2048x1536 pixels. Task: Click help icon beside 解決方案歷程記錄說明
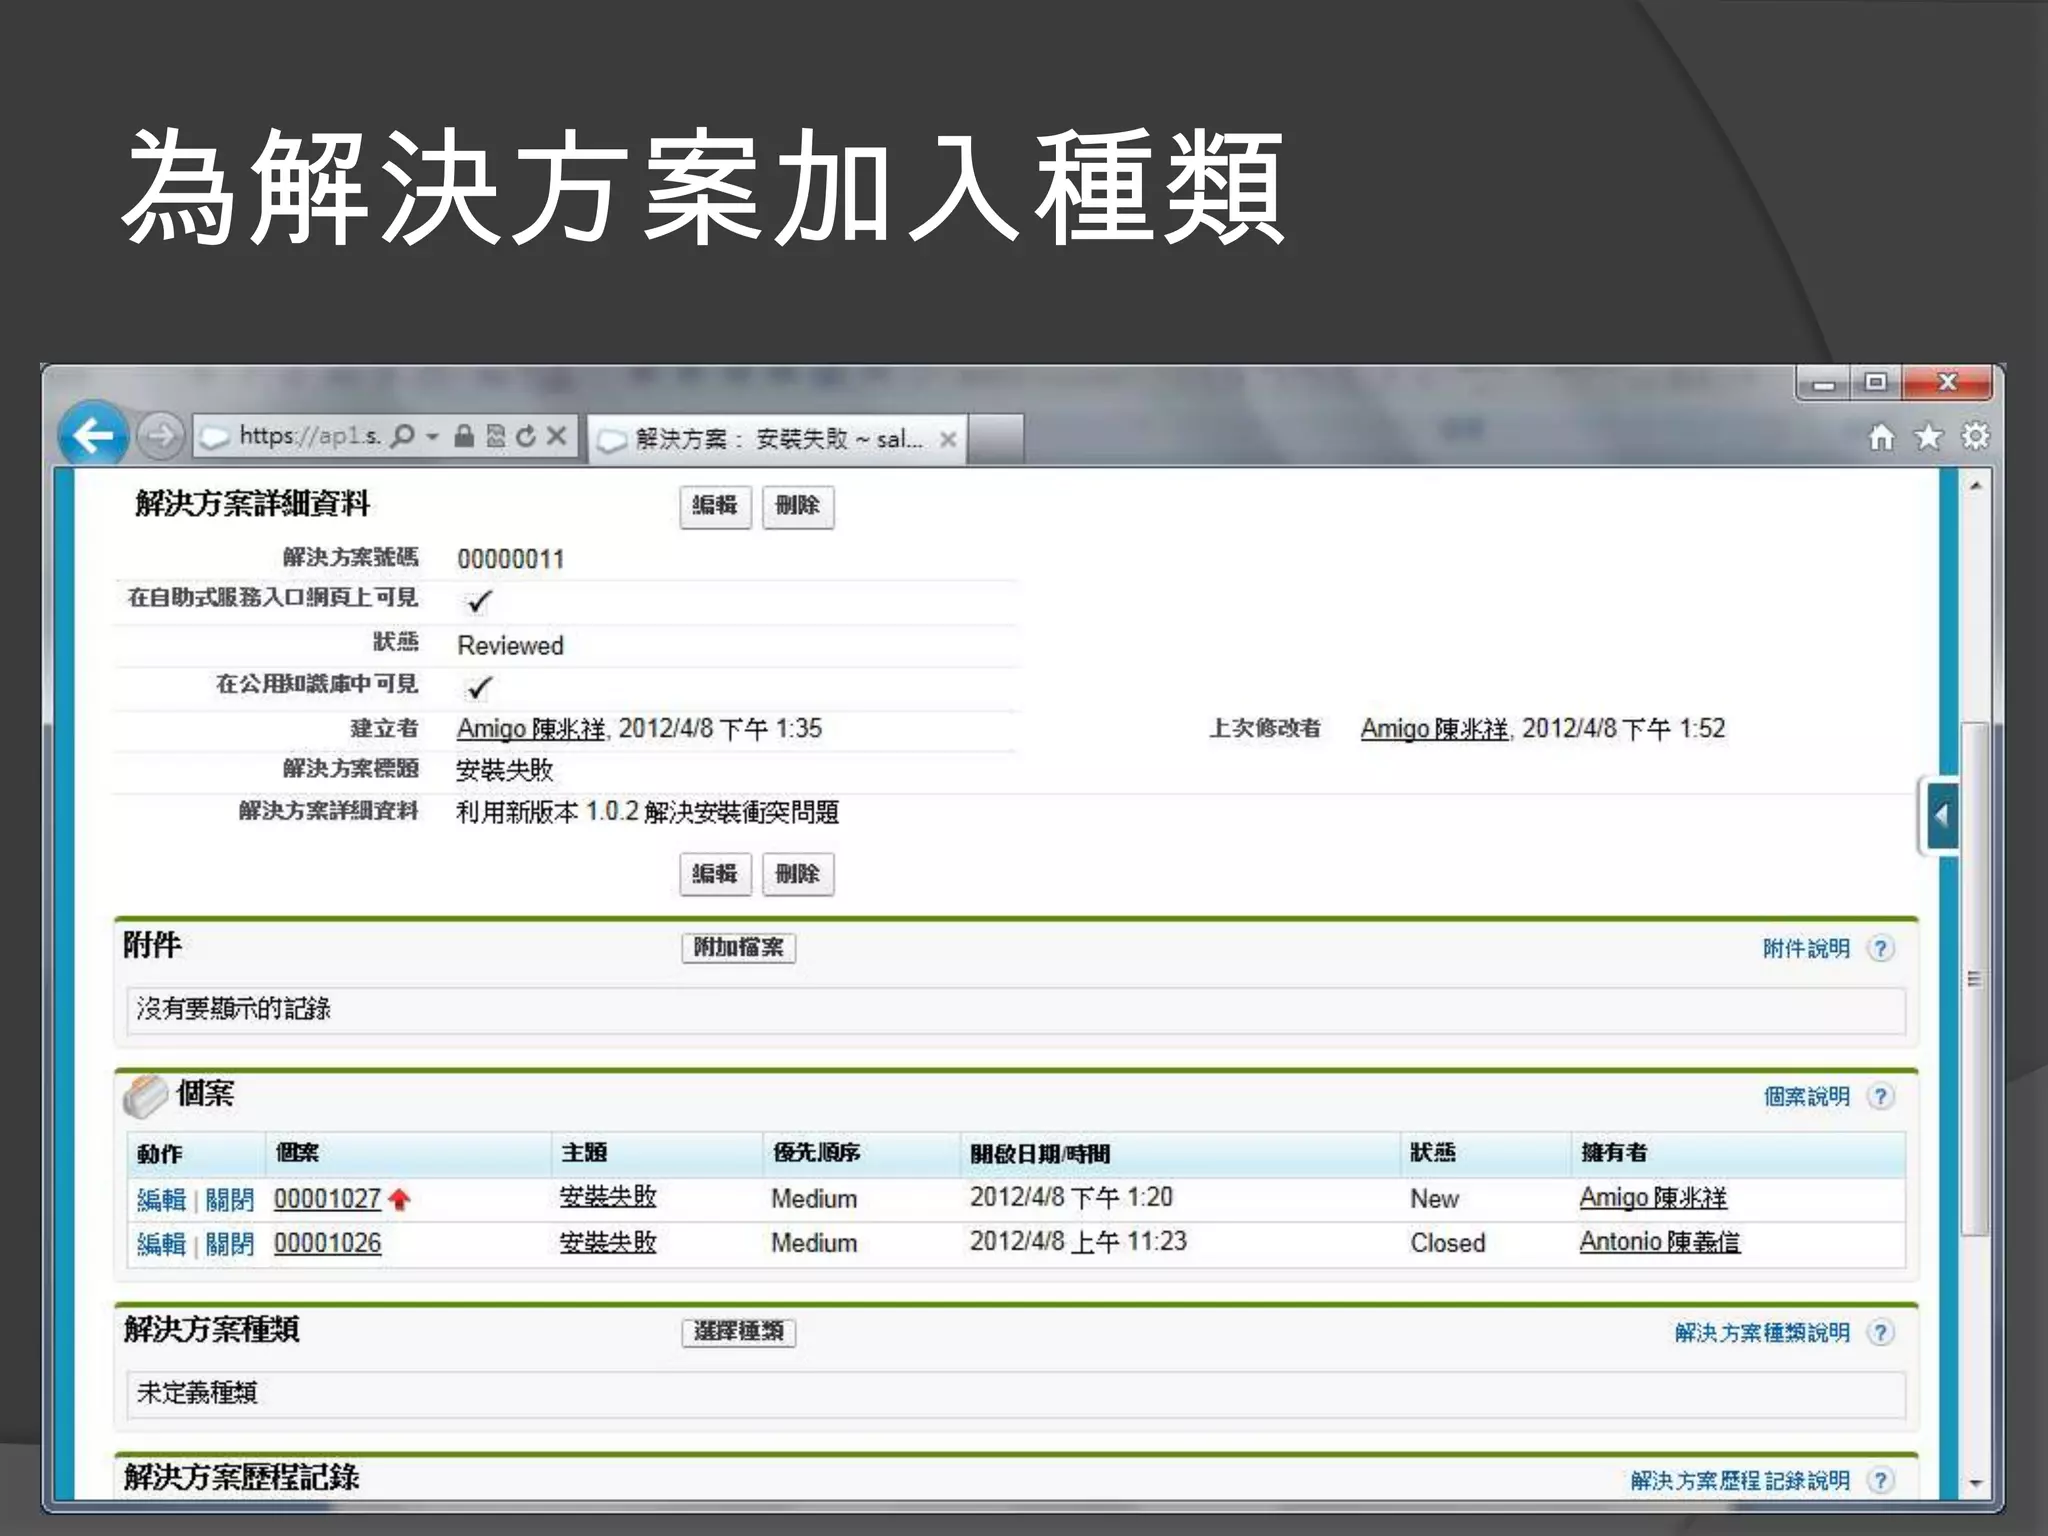[1881, 1480]
